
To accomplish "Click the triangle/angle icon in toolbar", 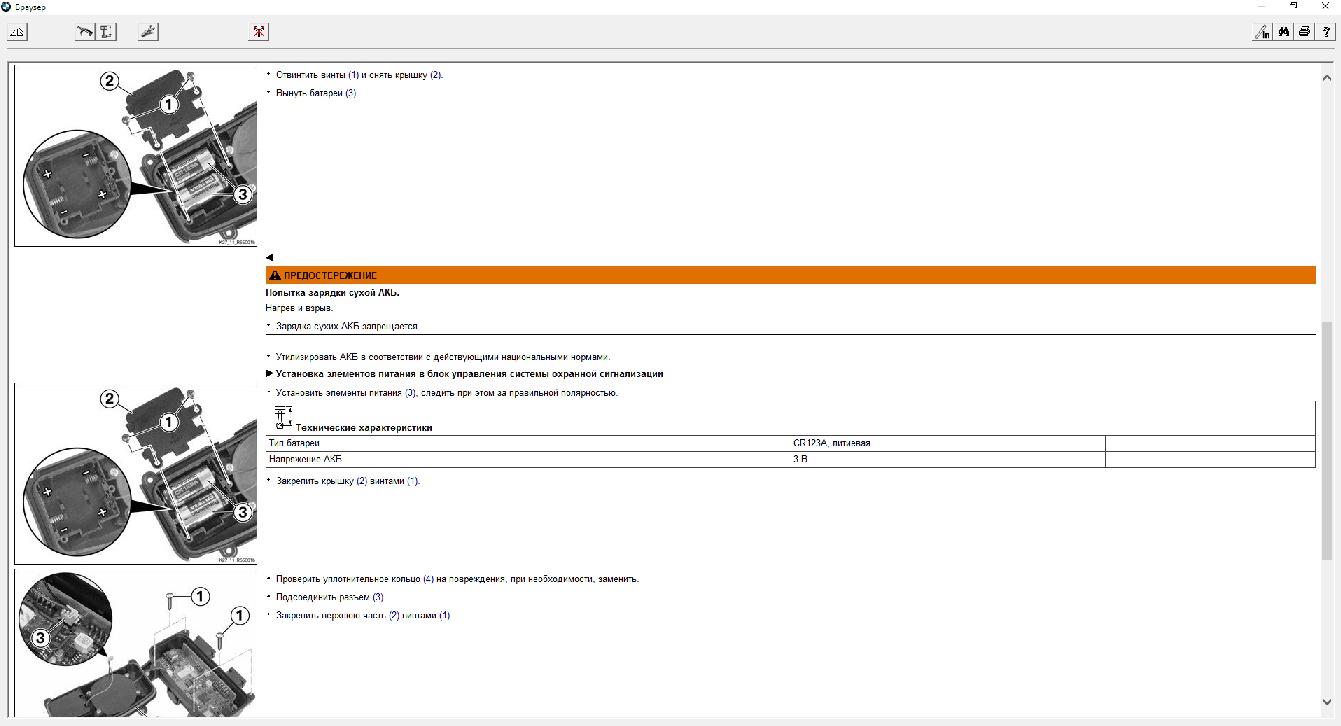I will click(x=18, y=32).
